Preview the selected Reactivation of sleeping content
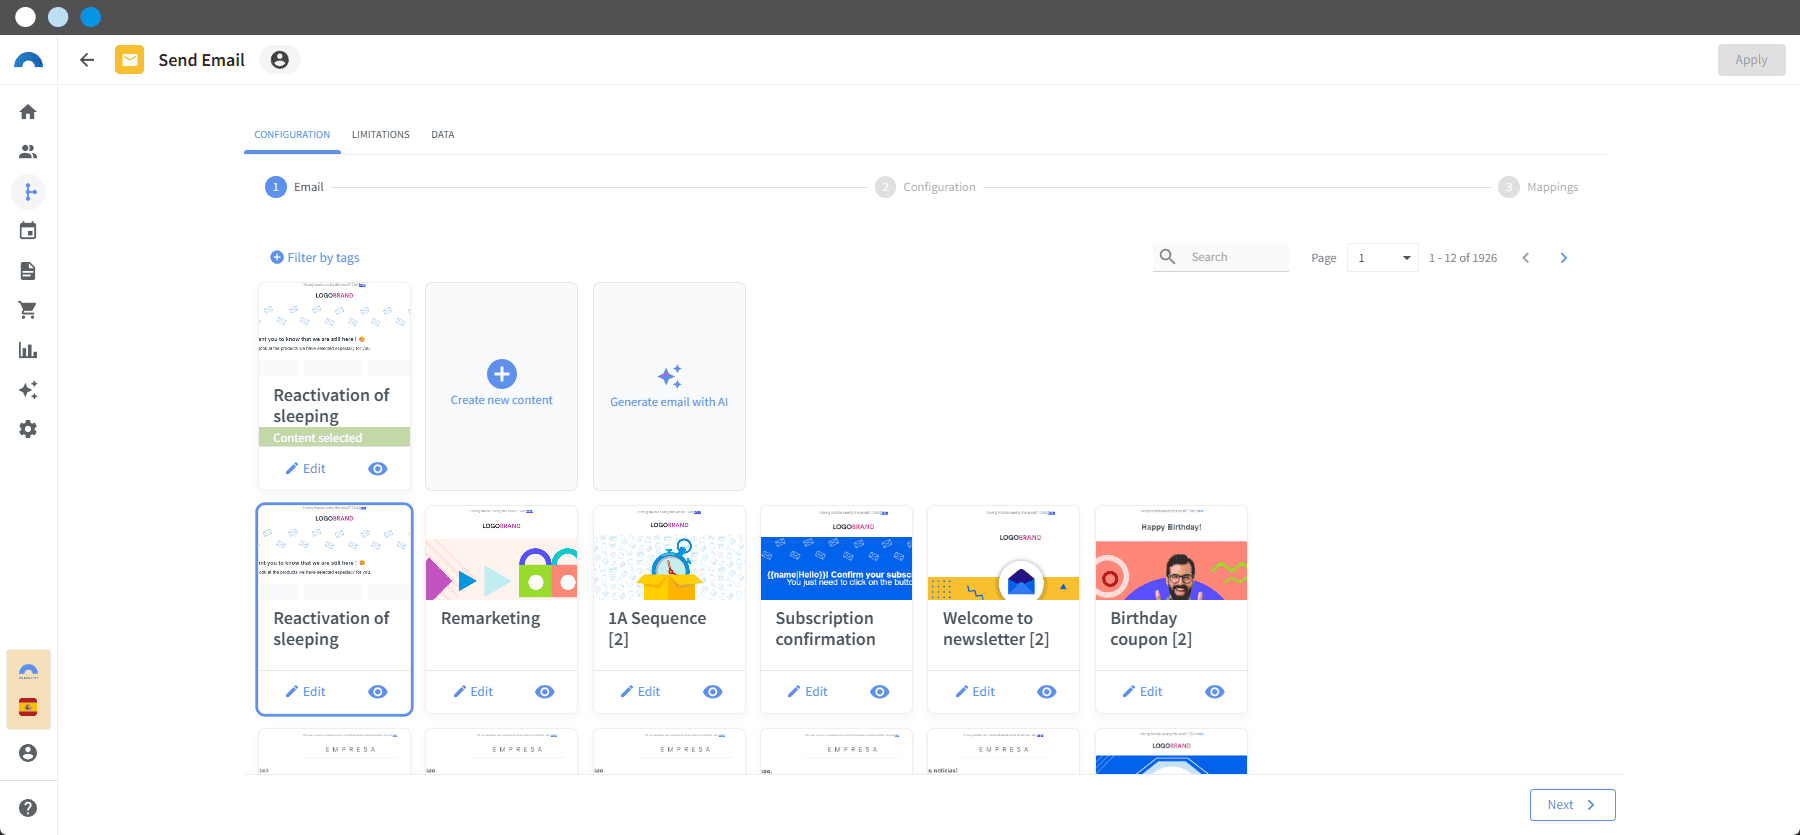This screenshot has height=835, width=1800. pos(378,469)
